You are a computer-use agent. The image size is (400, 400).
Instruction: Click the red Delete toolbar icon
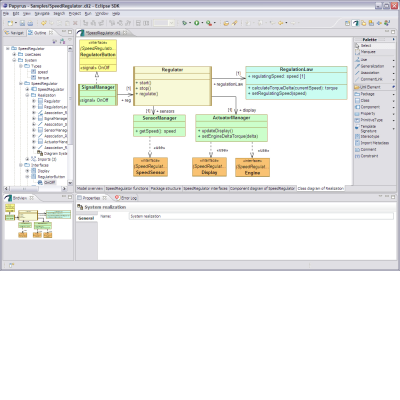pyautogui.click(x=75, y=23)
